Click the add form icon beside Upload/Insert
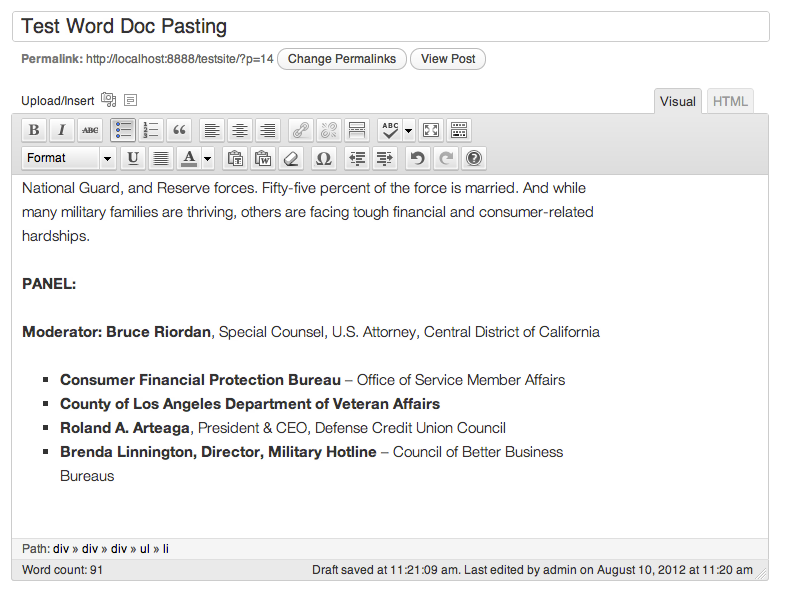This screenshot has height=595, width=787. [x=130, y=100]
